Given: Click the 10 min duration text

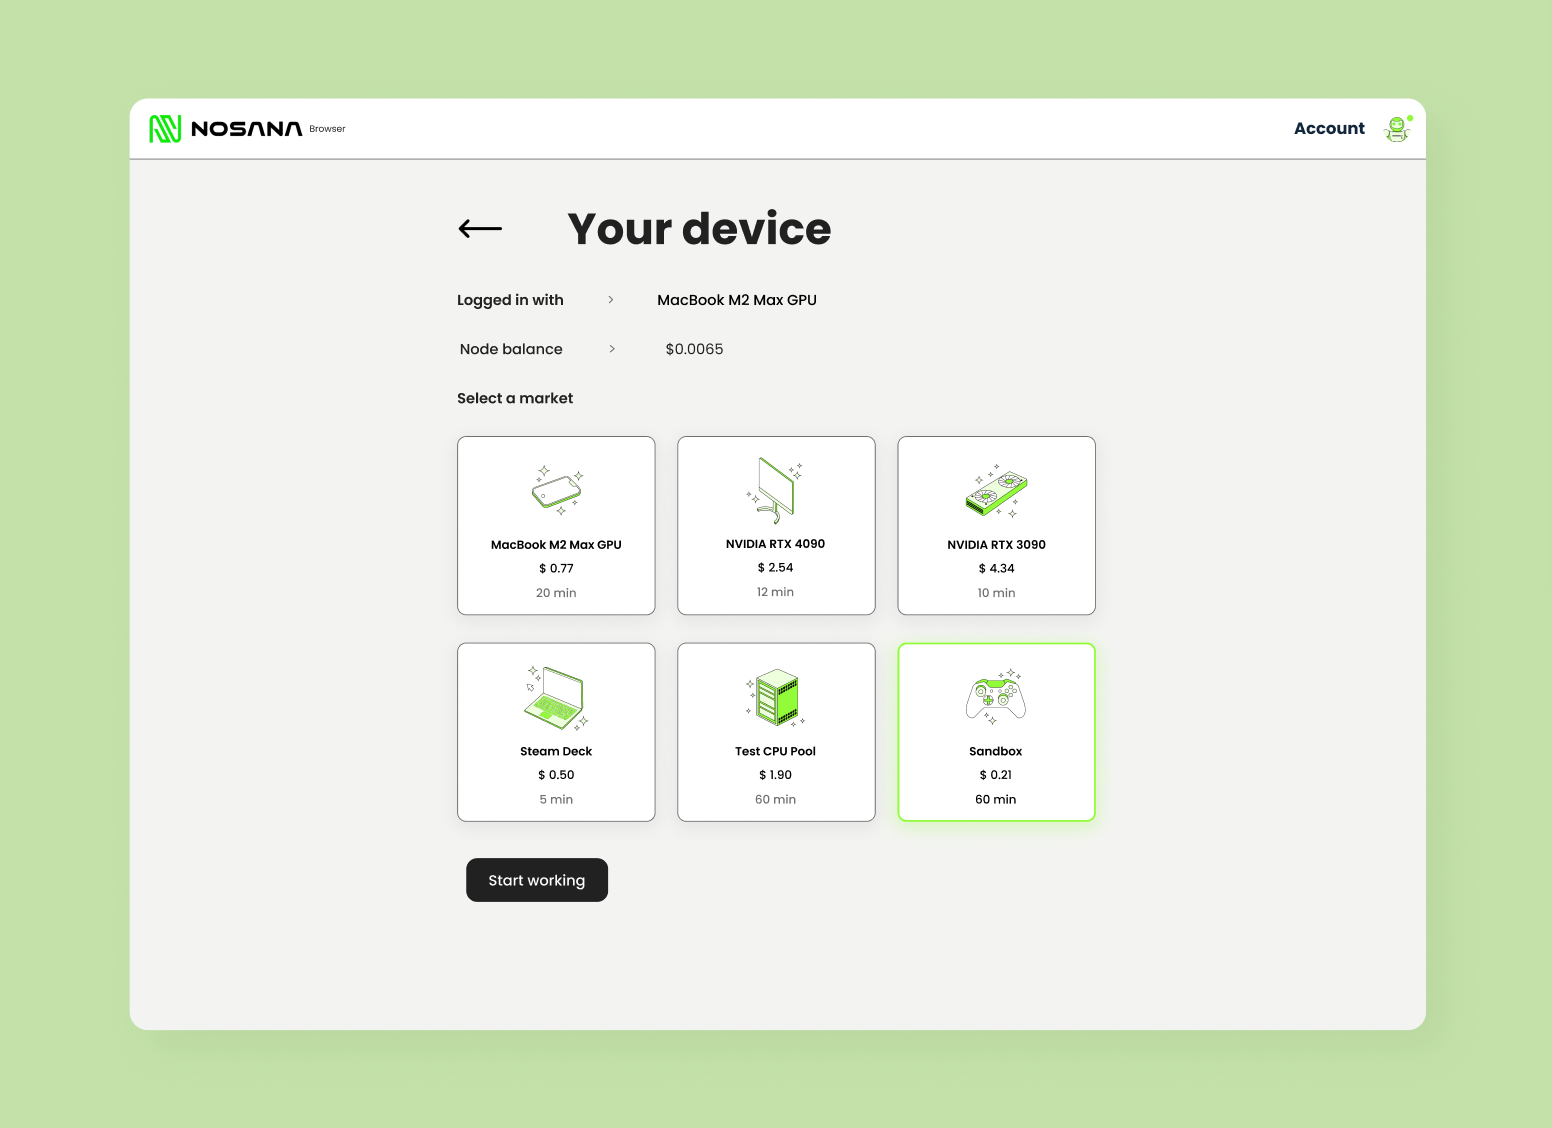Looking at the screenshot, I should click(x=996, y=593).
